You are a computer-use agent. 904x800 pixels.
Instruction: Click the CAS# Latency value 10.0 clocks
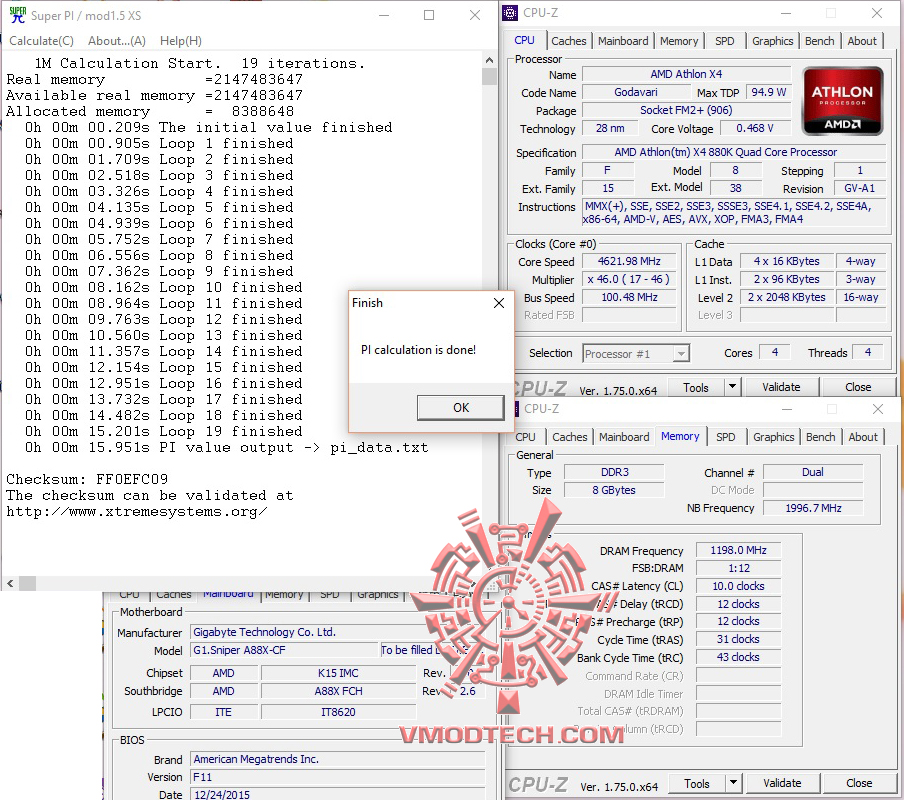tap(739, 586)
